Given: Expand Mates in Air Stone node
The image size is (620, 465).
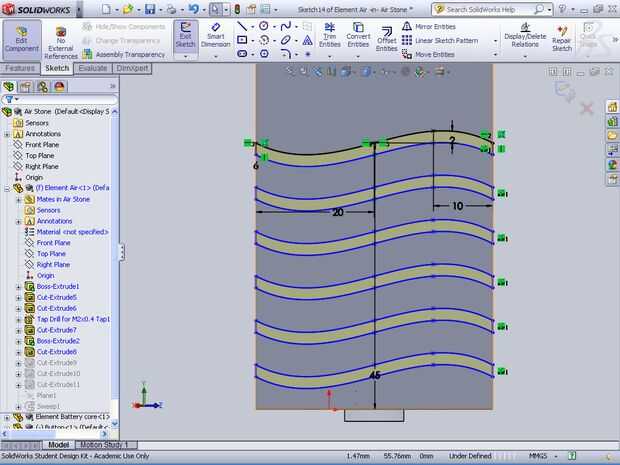Looking at the screenshot, I should 18,200.
